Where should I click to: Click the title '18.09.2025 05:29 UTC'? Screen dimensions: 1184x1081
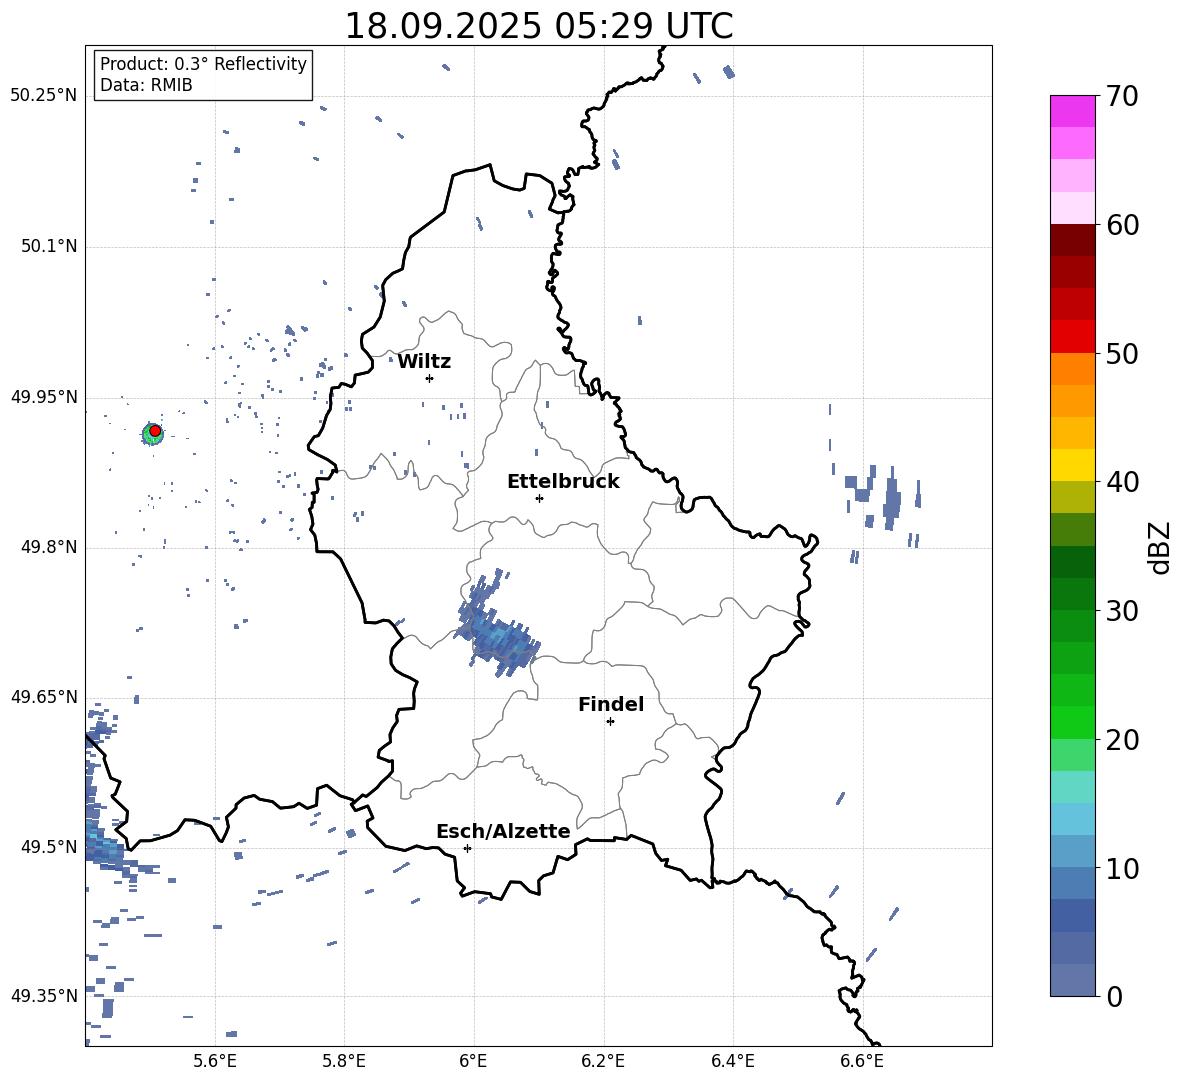tap(538, 26)
